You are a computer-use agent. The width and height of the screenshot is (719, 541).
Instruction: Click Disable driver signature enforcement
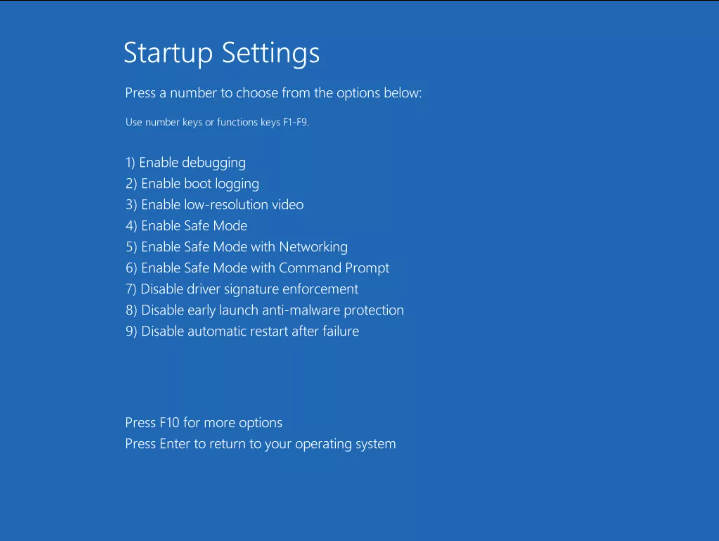[x=242, y=289]
